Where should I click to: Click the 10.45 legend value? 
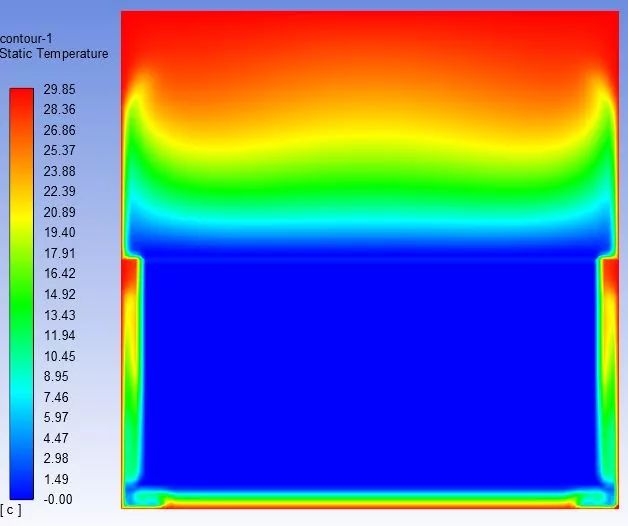(59, 357)
